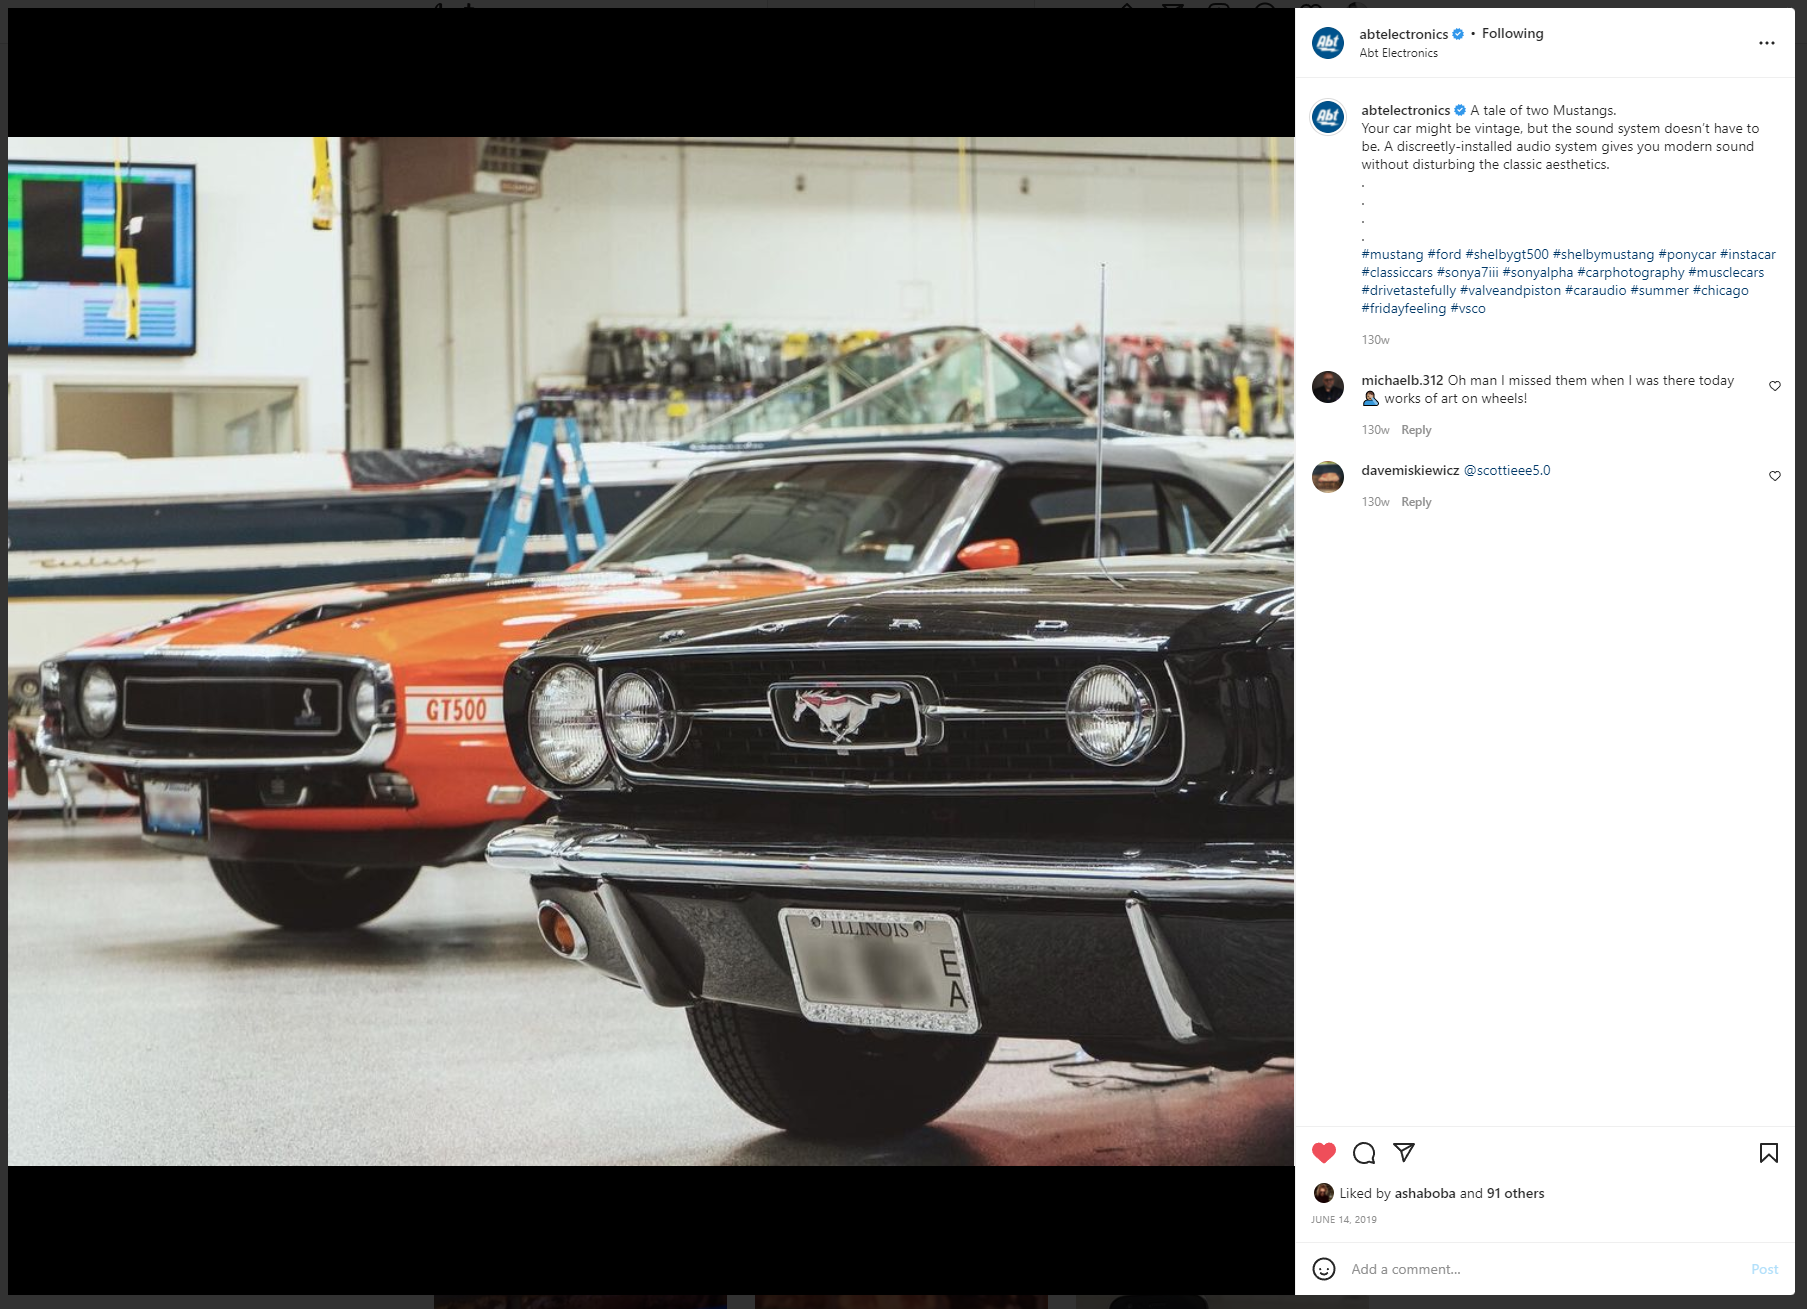1807x1309 pixels.
Task: Click the verified badge next to abtelectronics header
Action: (1458, 34)
